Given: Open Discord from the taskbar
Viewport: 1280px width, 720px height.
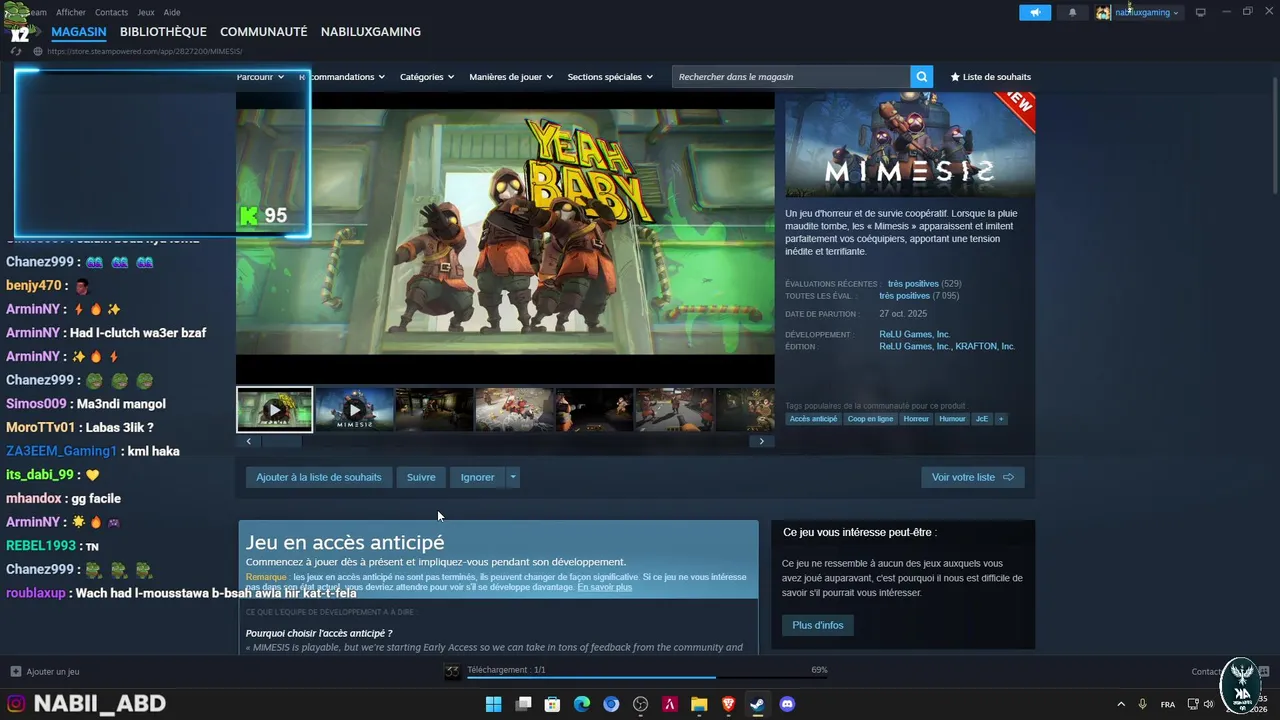Looking at the screenshot, I should [x=787, y=704].
